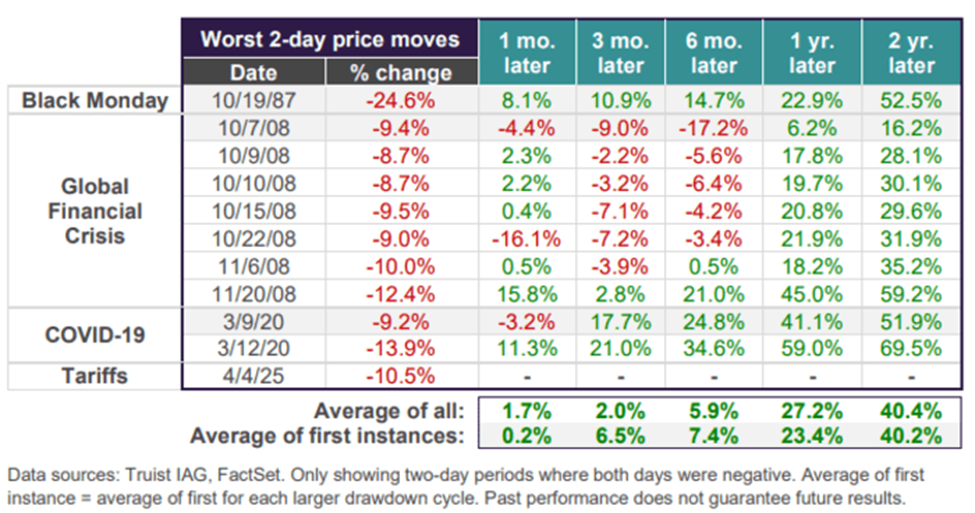
Task: Click the Black Monday row label
Action: coord(95,101)
